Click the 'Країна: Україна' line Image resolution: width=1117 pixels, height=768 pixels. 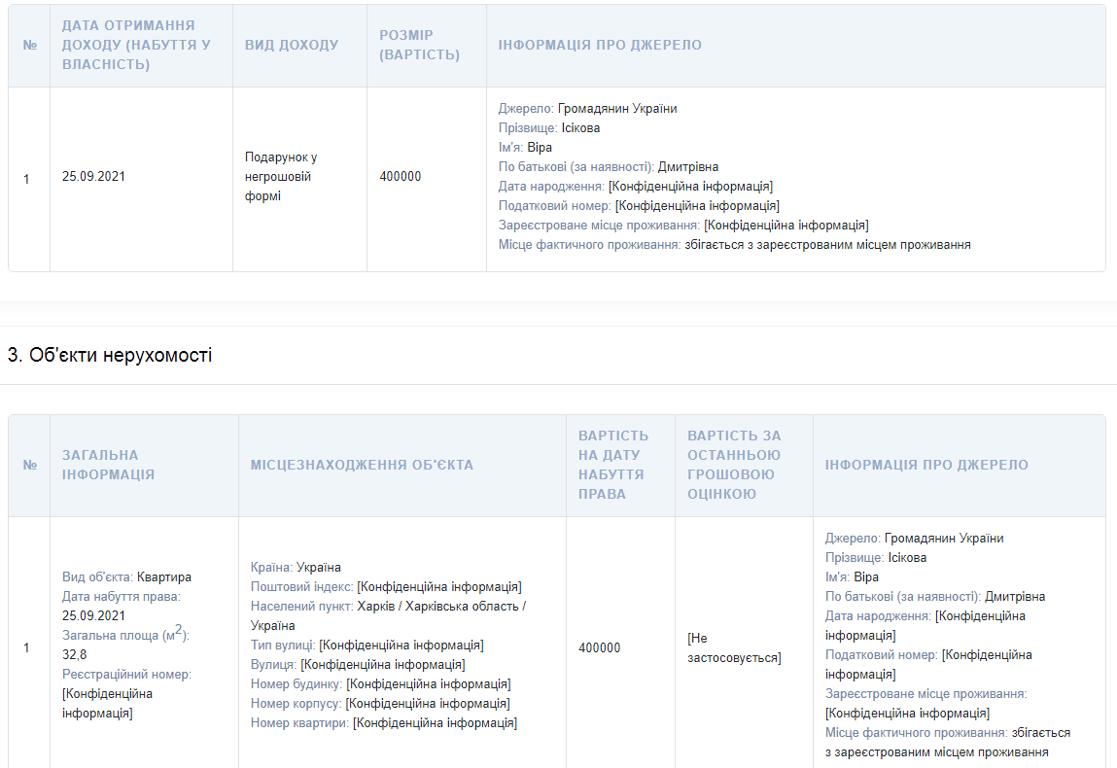296,567
